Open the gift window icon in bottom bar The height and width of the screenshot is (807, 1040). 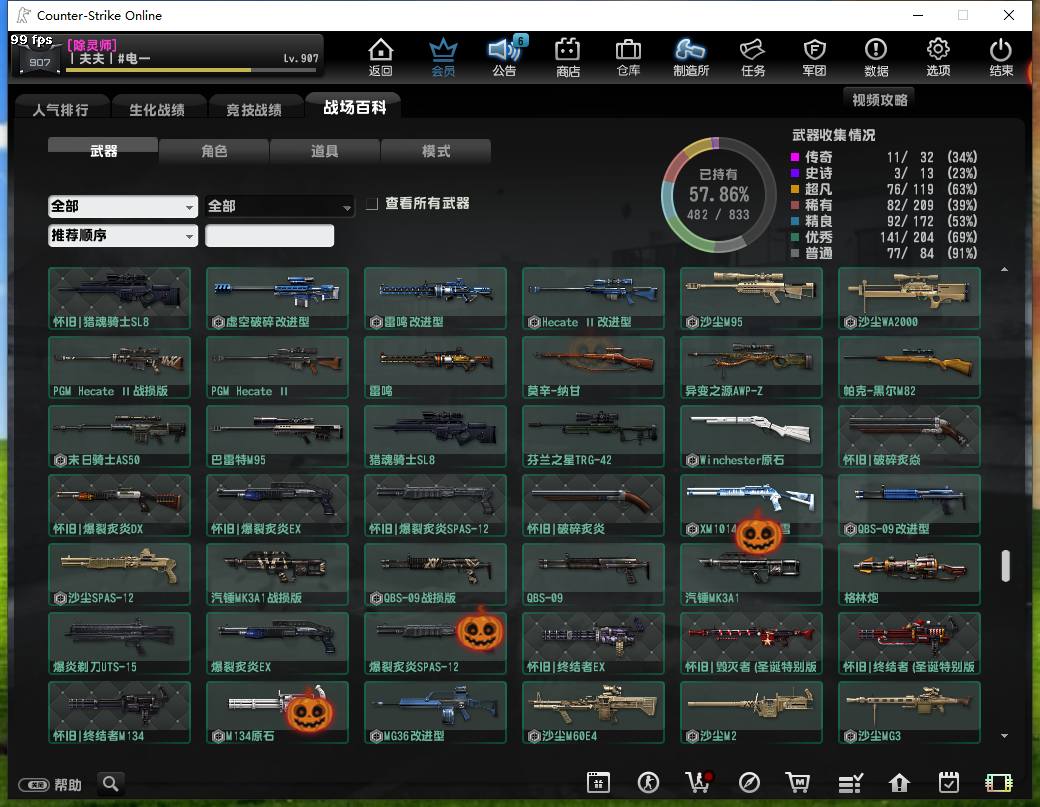point(598,783)
